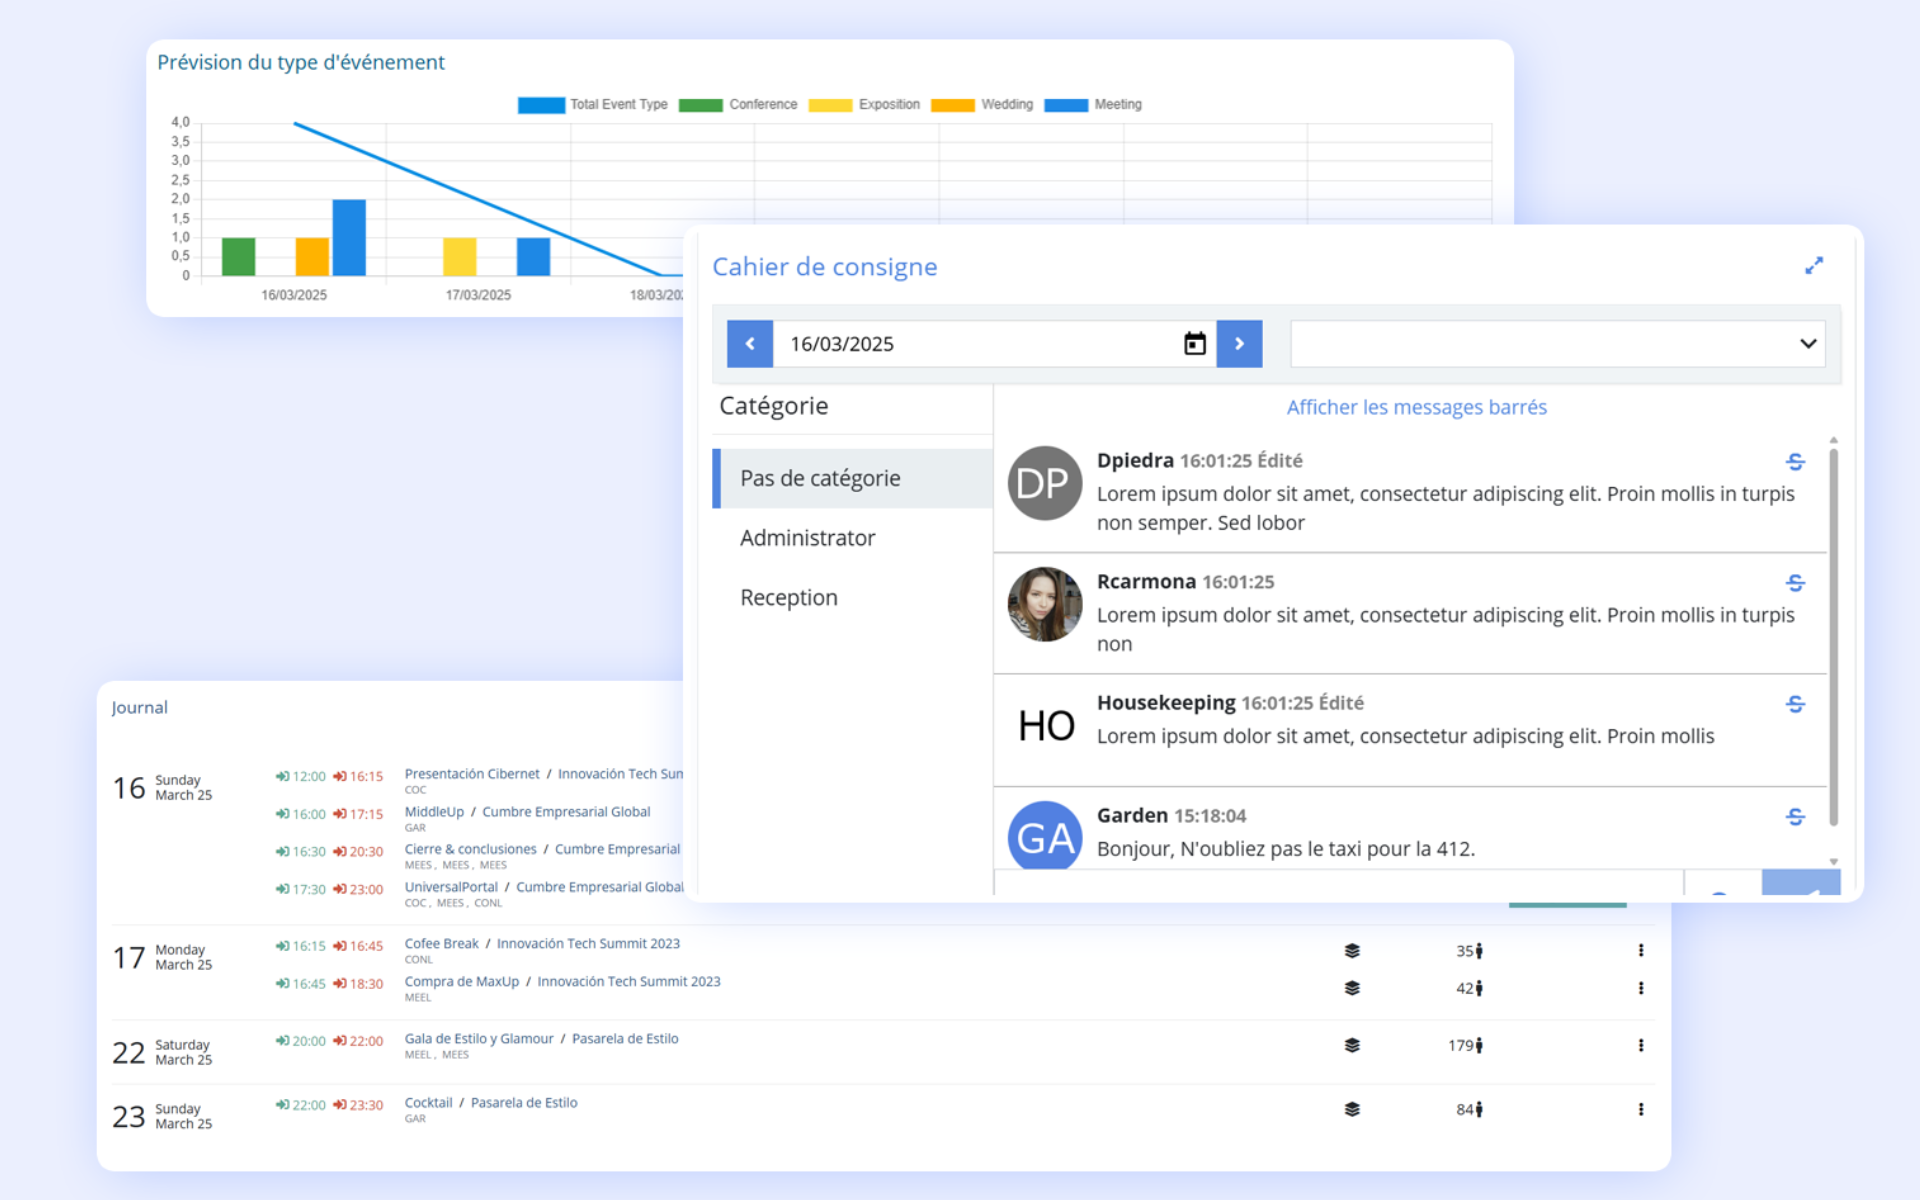Strike through the Housekeeping message

[1795, 704]
